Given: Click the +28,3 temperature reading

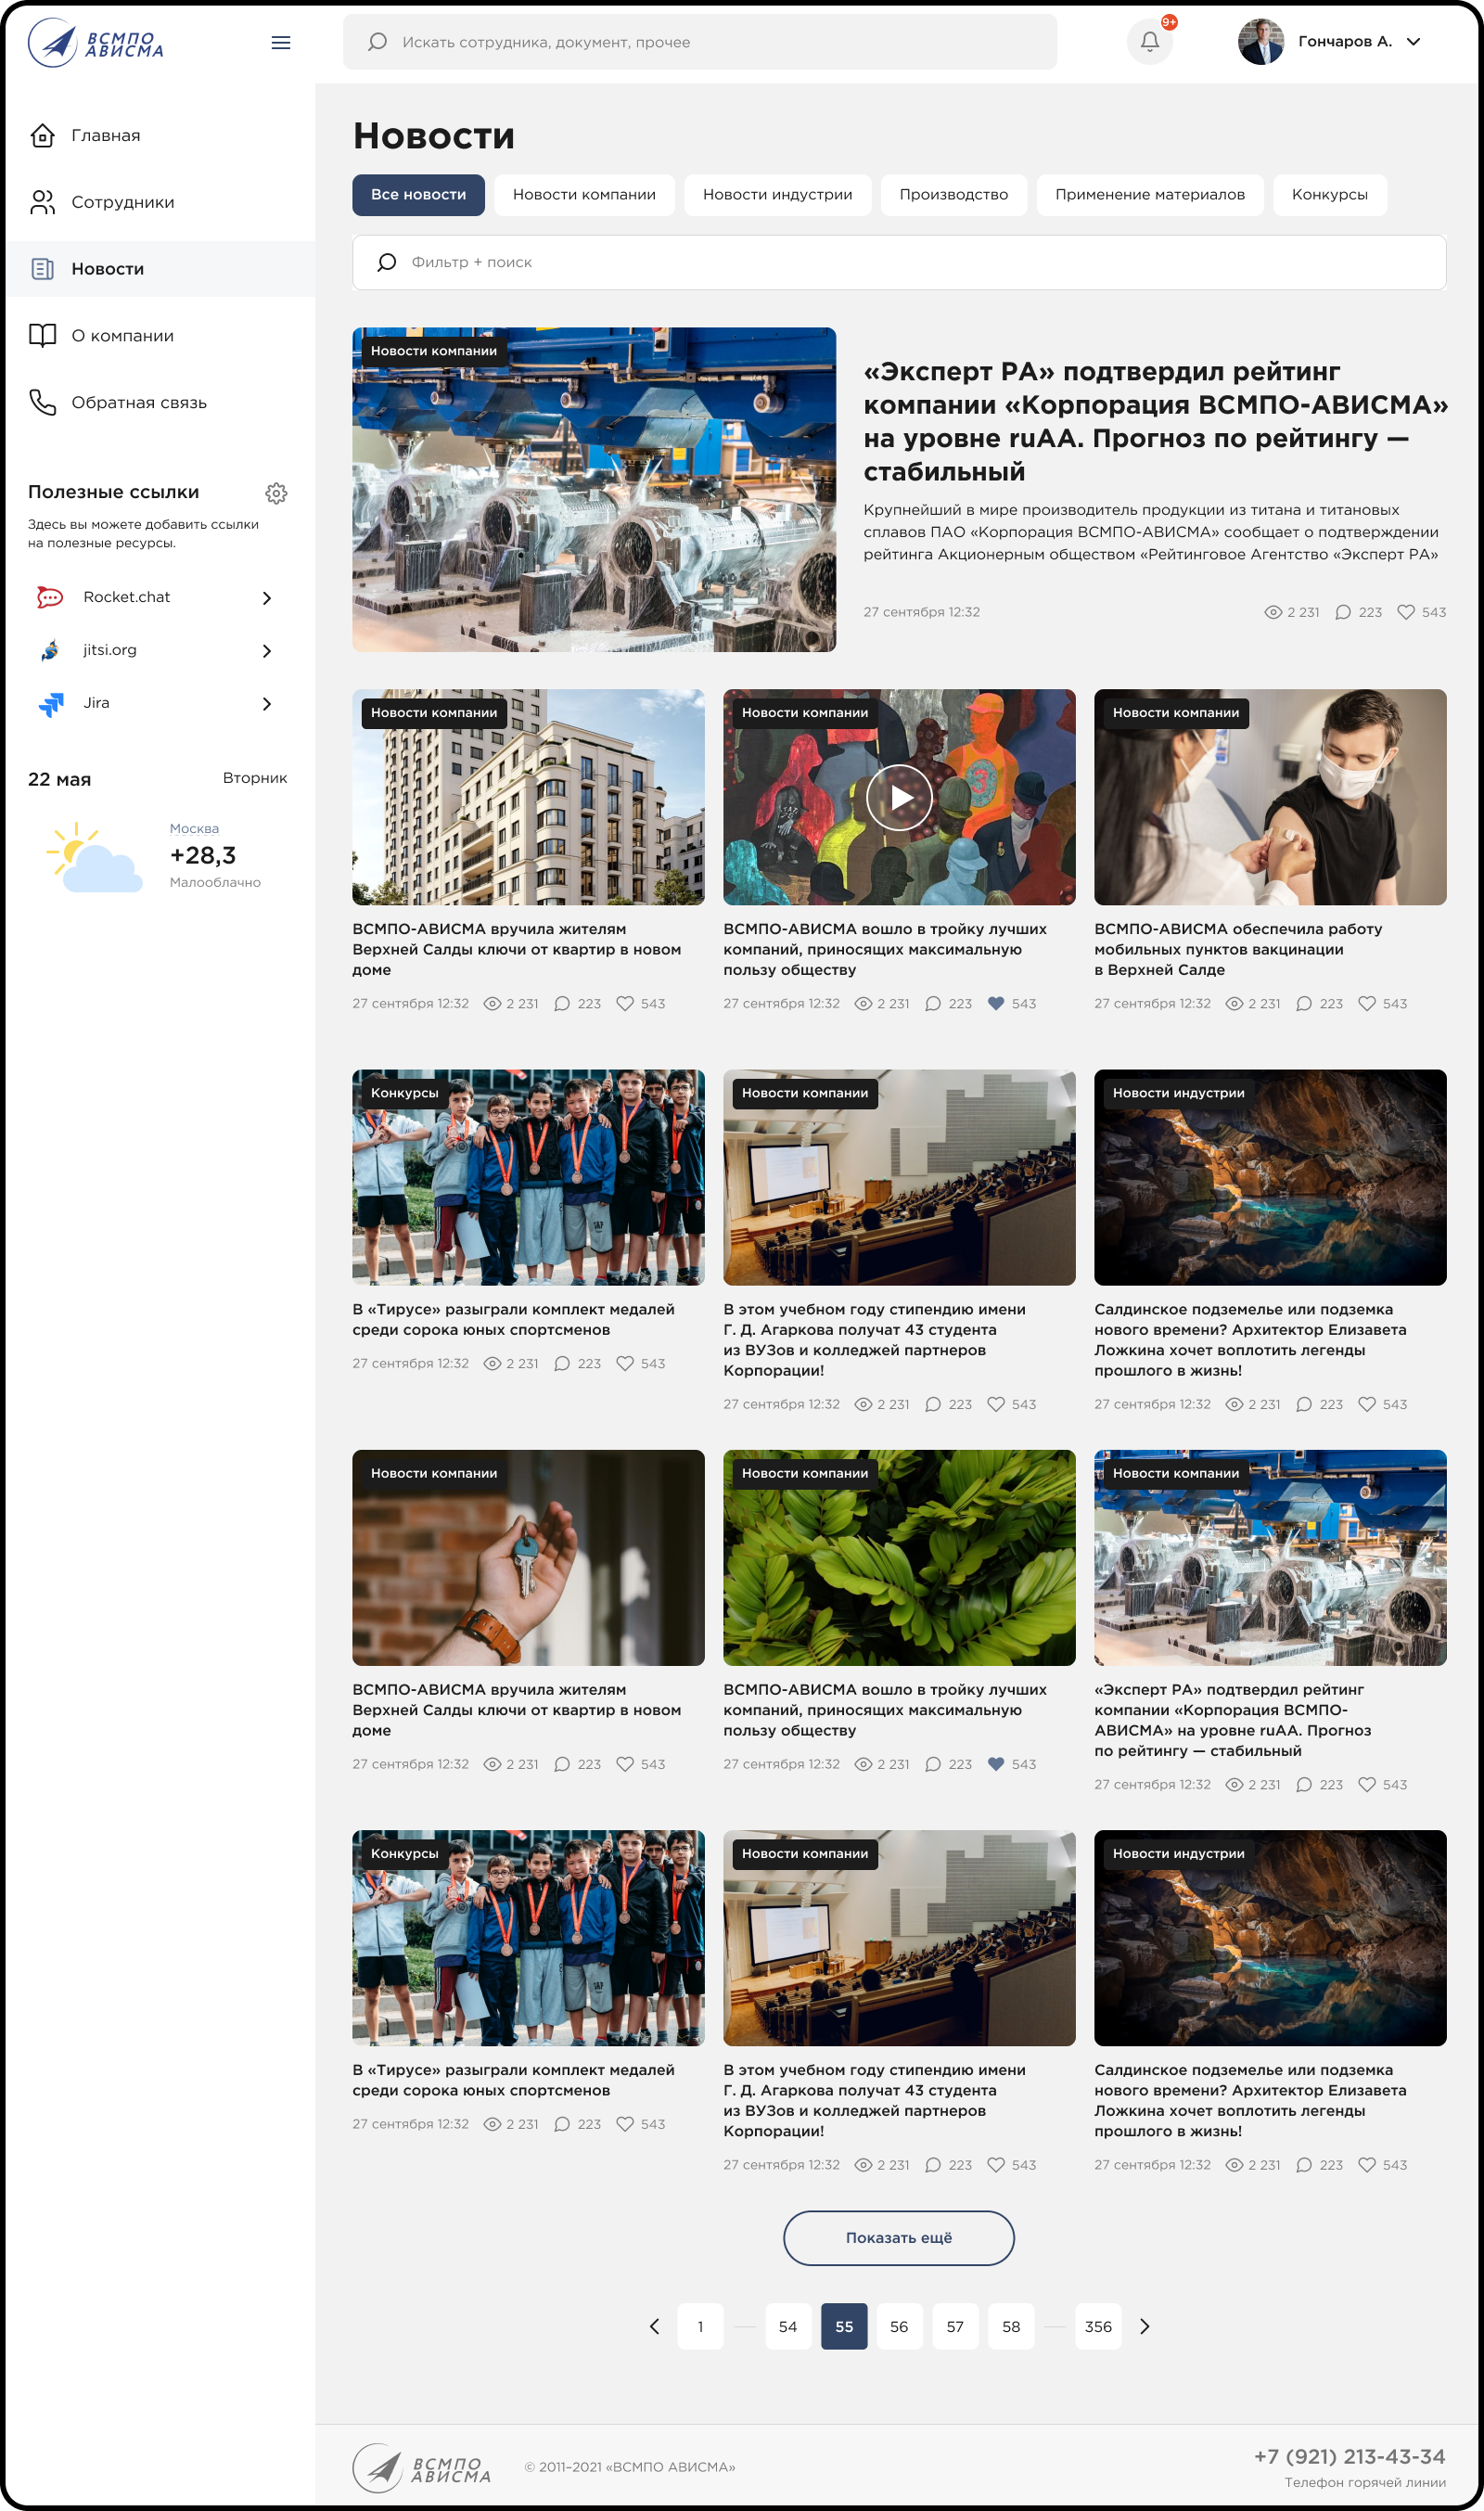Looking at the screenshot, I should tap(203, 856).
